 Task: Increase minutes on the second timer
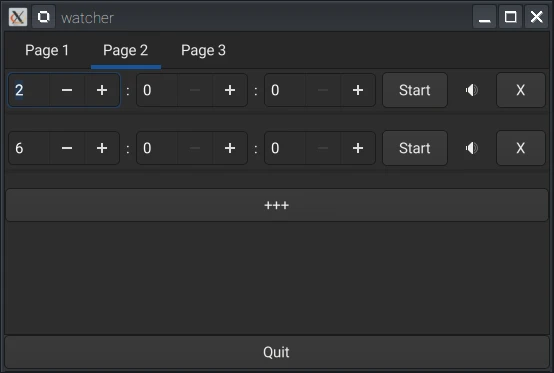(x=230, y=148)
